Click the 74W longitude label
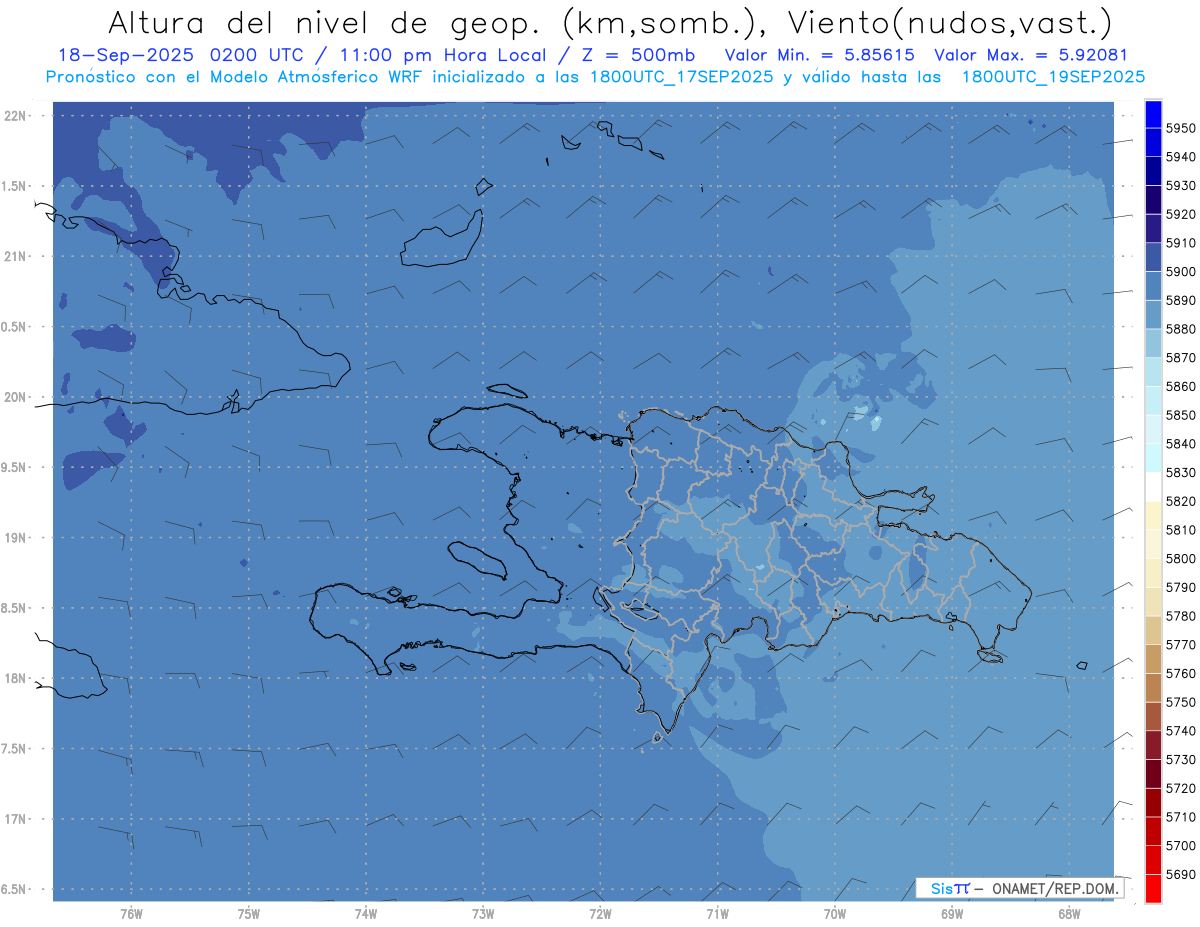The image size is (1200, 927). point(366,914)
